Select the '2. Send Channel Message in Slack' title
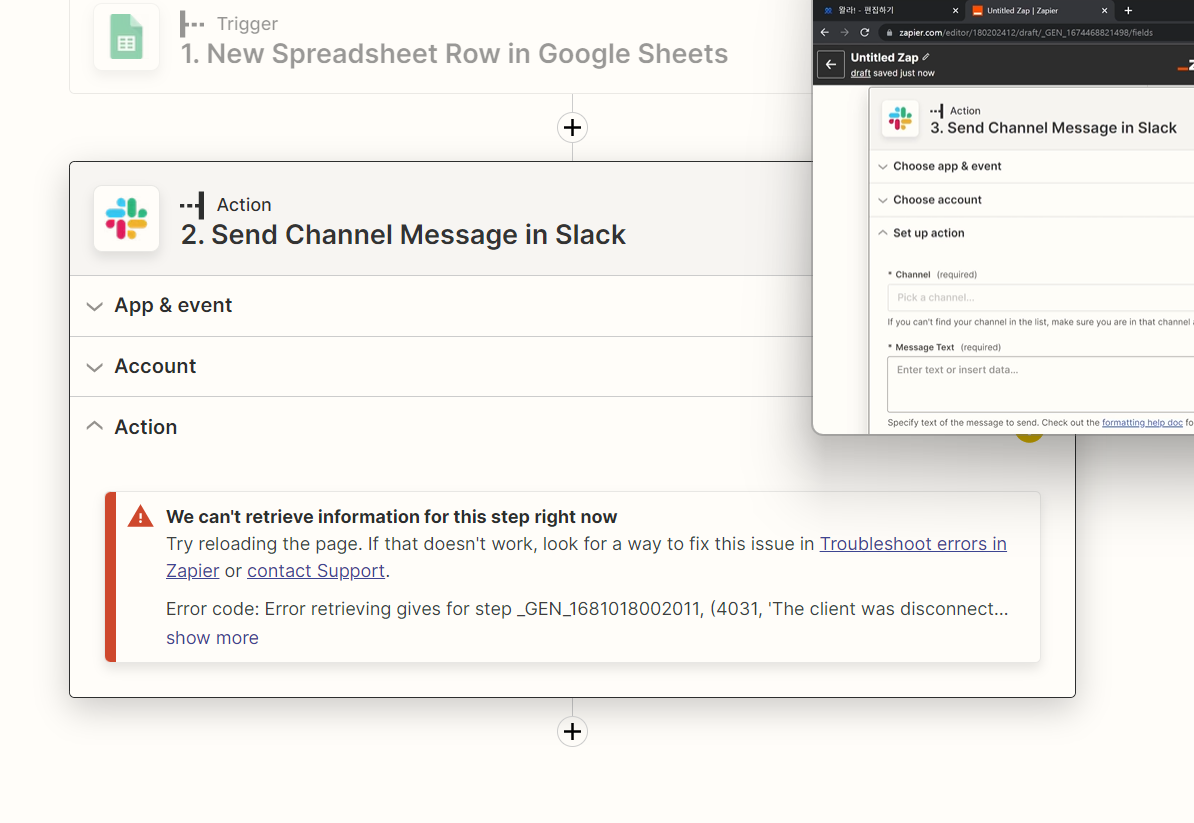This screenshot has width=1194, height=823. point(403,234)
